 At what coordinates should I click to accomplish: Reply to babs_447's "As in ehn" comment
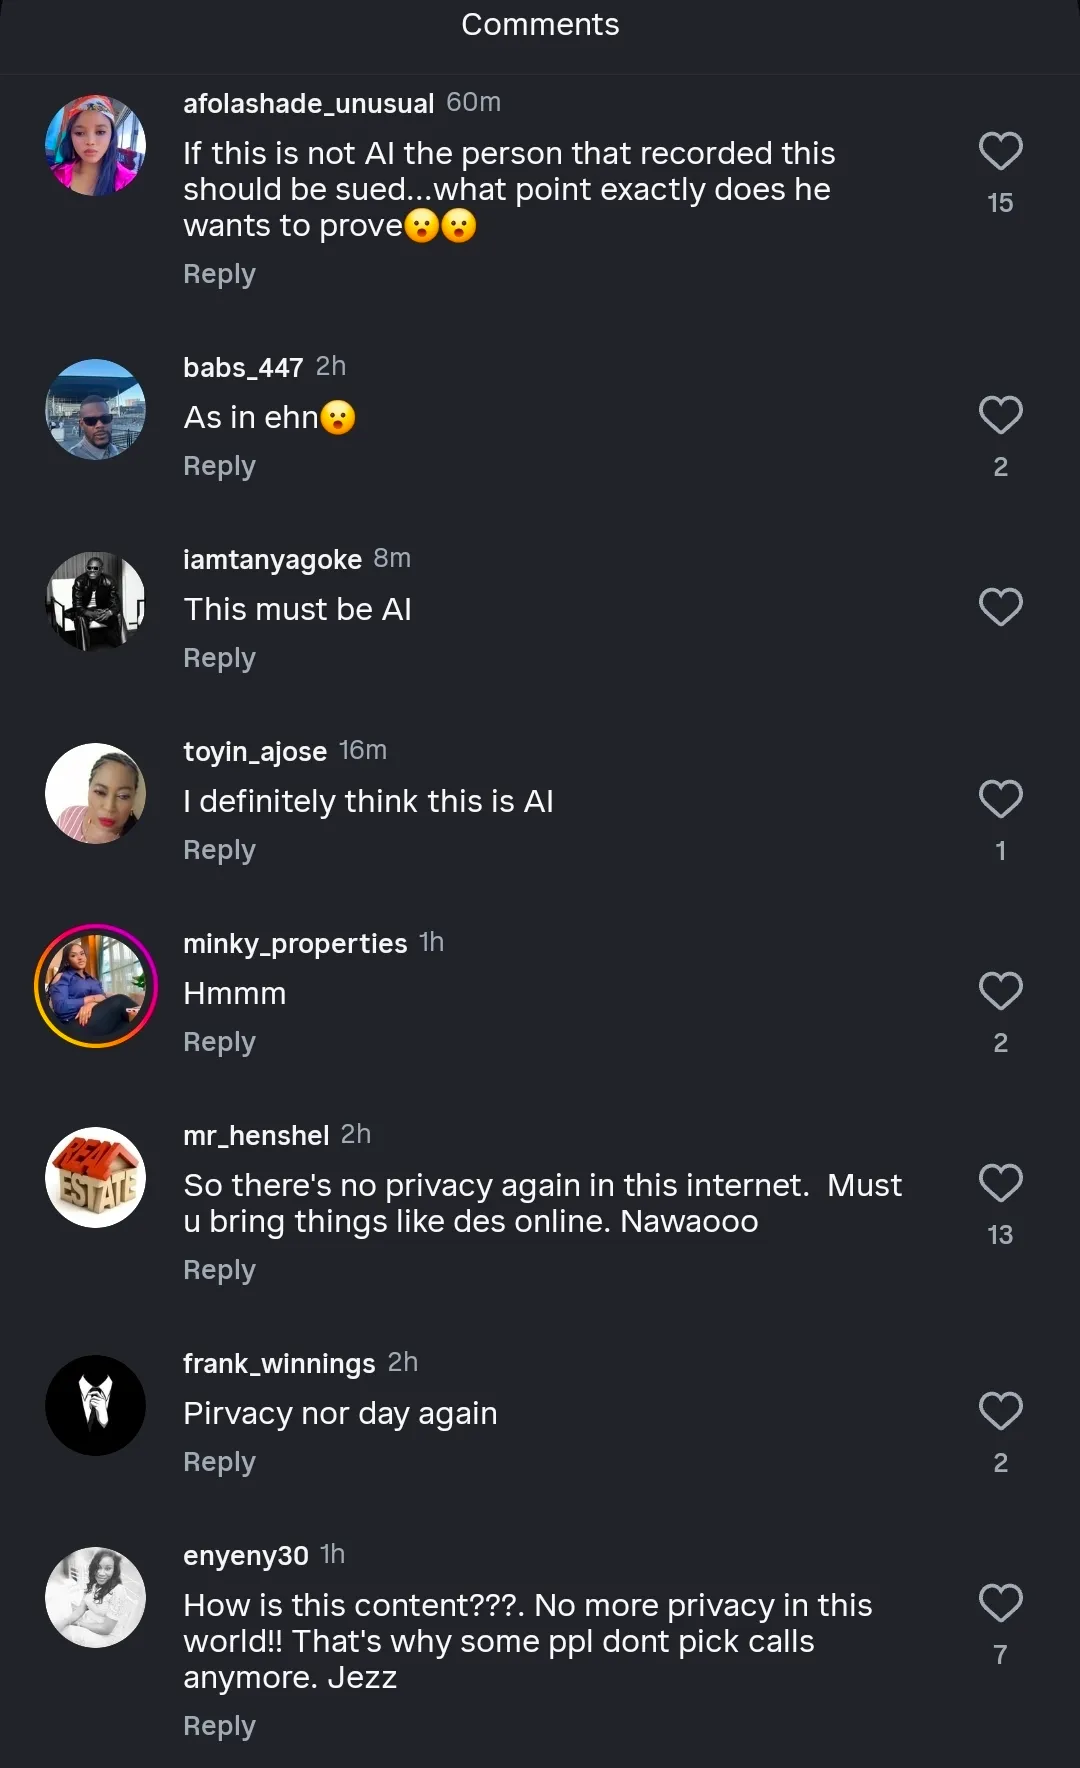[219, 466]
